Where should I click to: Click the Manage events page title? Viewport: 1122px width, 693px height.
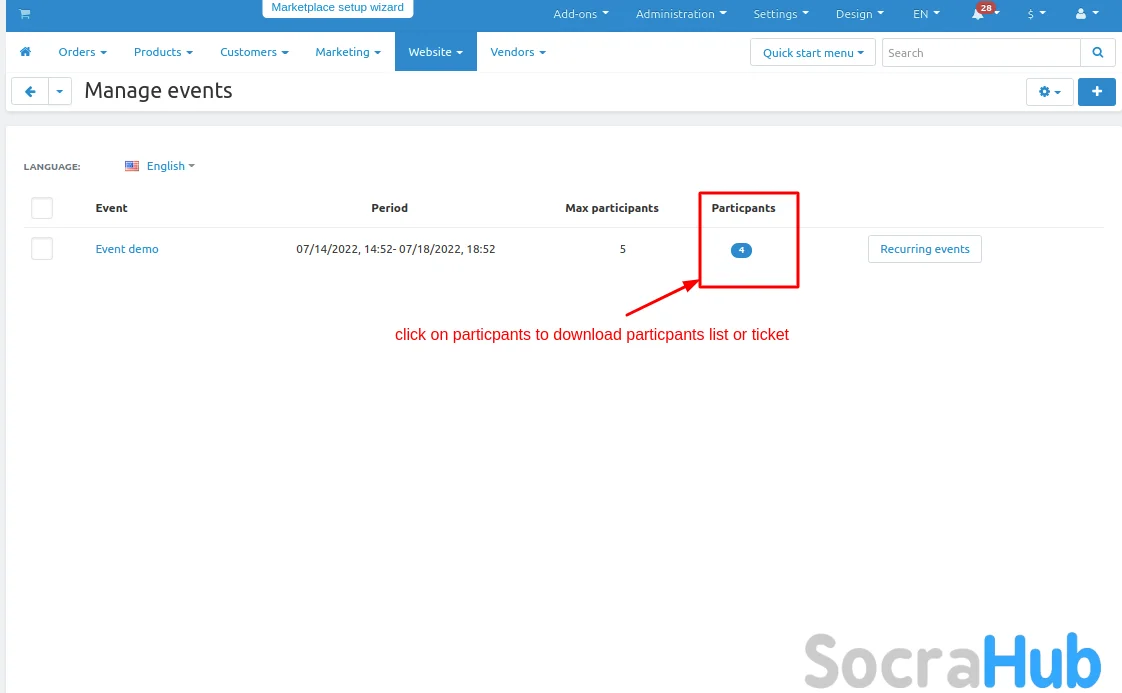point(158,91)
